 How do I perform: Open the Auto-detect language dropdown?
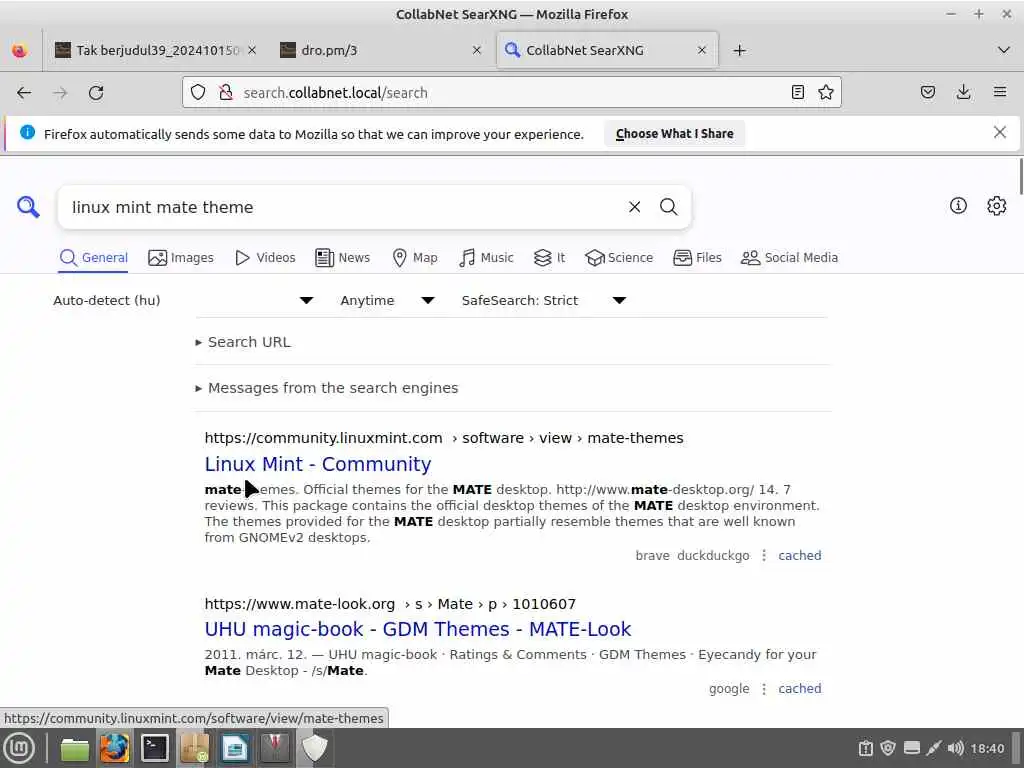[183, 300]
